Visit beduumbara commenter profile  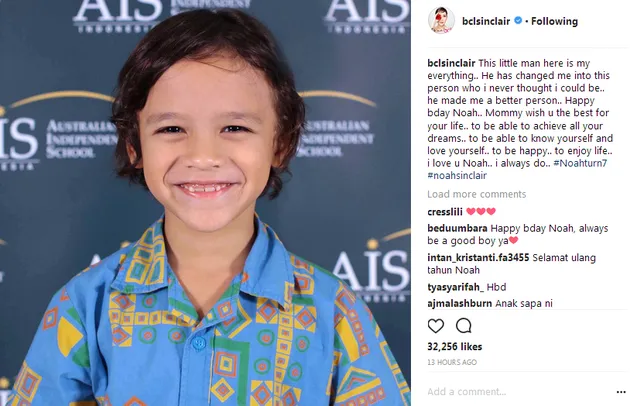coord(457,228)
